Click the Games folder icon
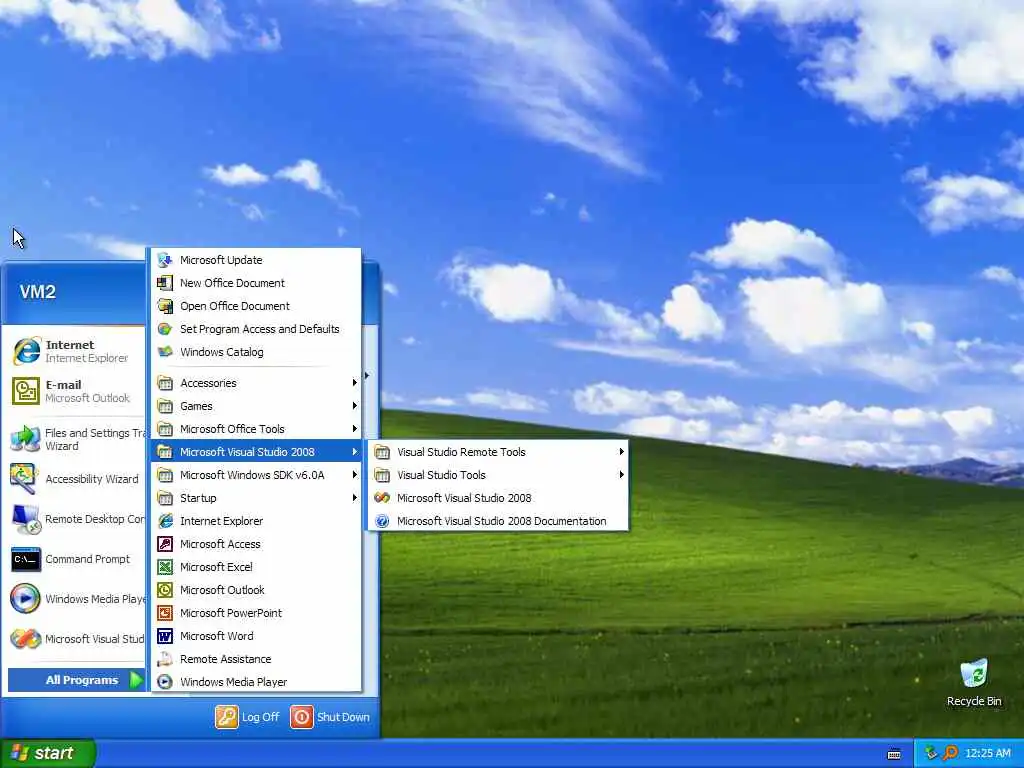 coord(165,406)
